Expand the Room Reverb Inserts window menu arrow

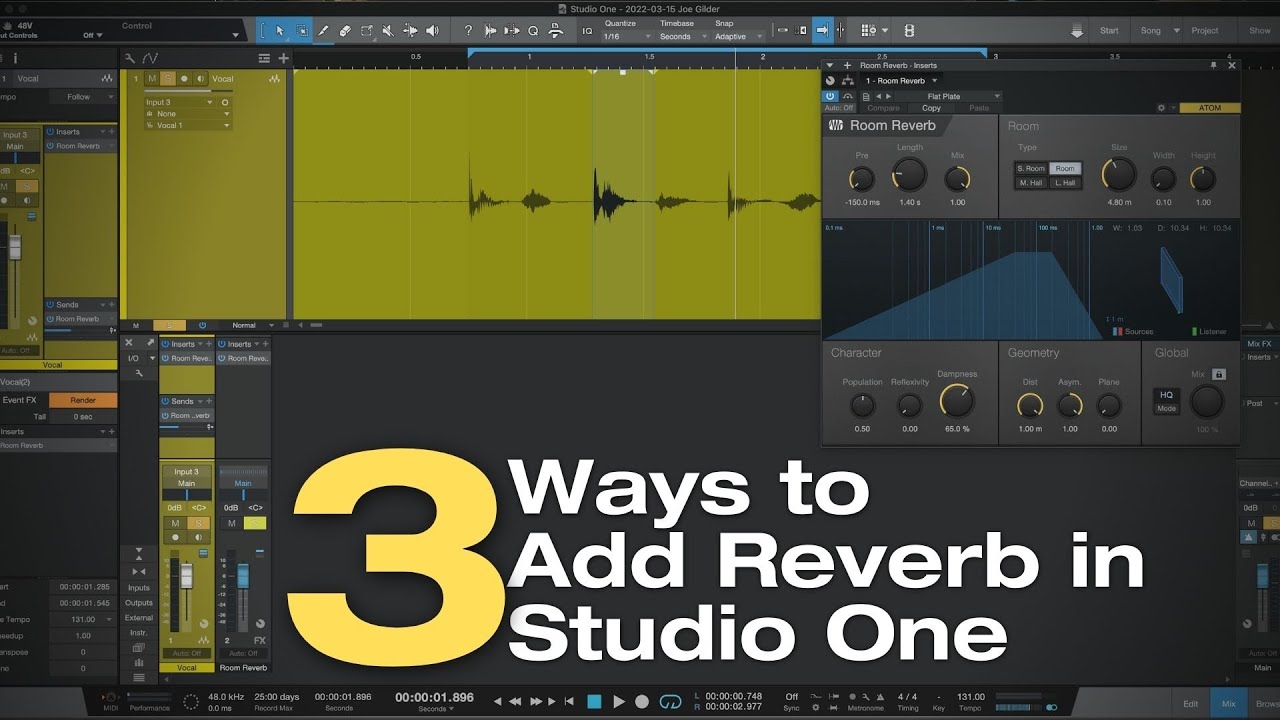pyautogui.click(x=830, y=65)
